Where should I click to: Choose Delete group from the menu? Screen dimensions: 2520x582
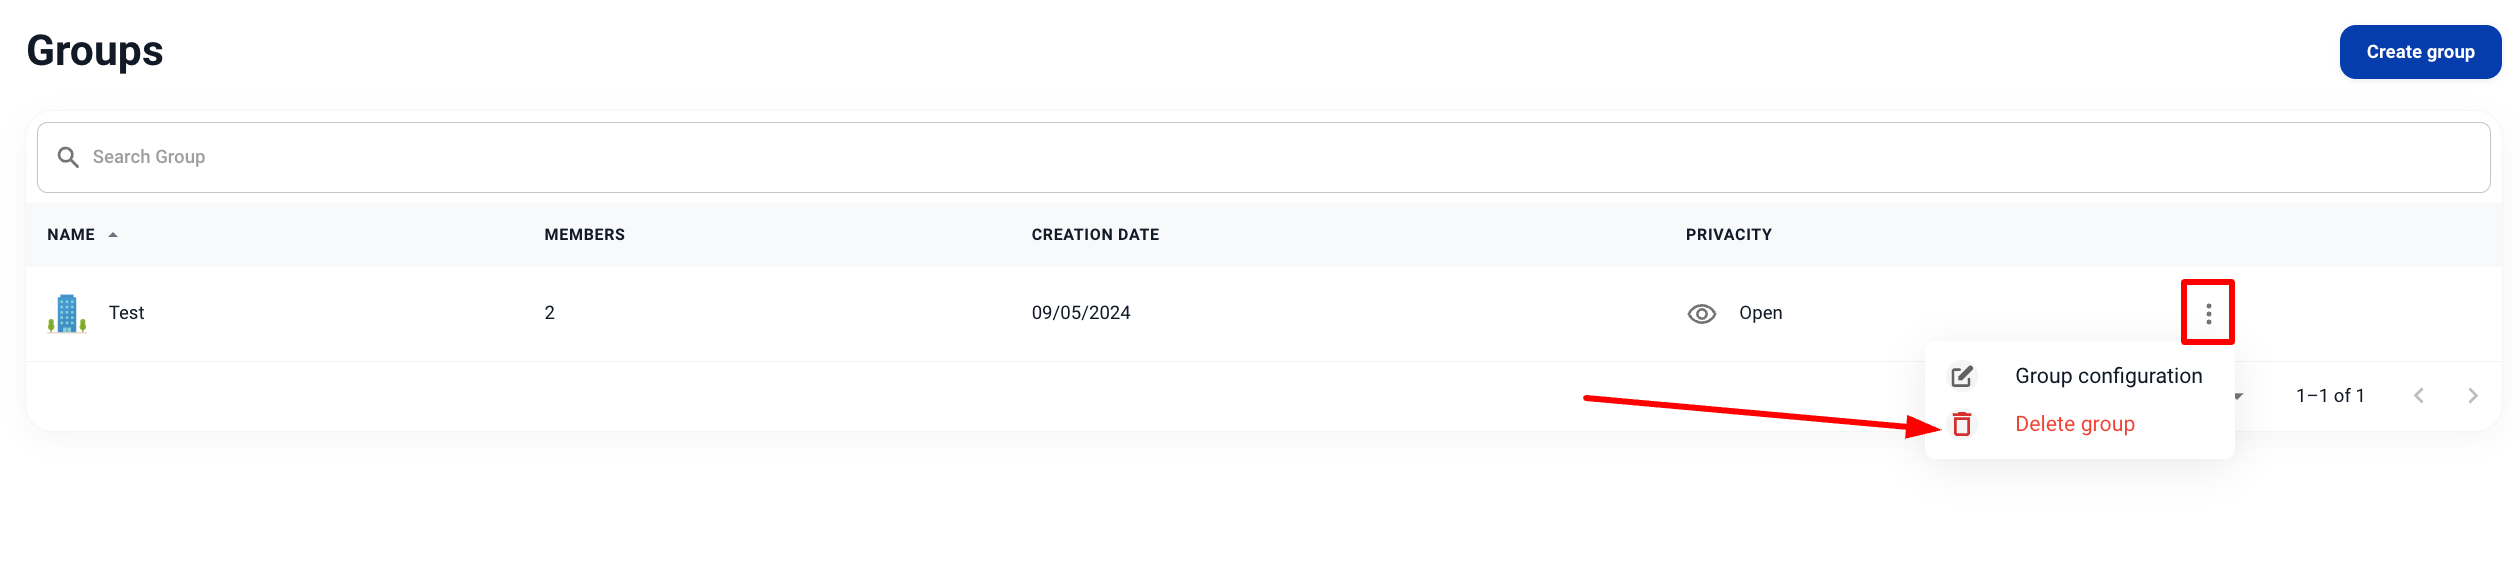(x=2074, y=425)
